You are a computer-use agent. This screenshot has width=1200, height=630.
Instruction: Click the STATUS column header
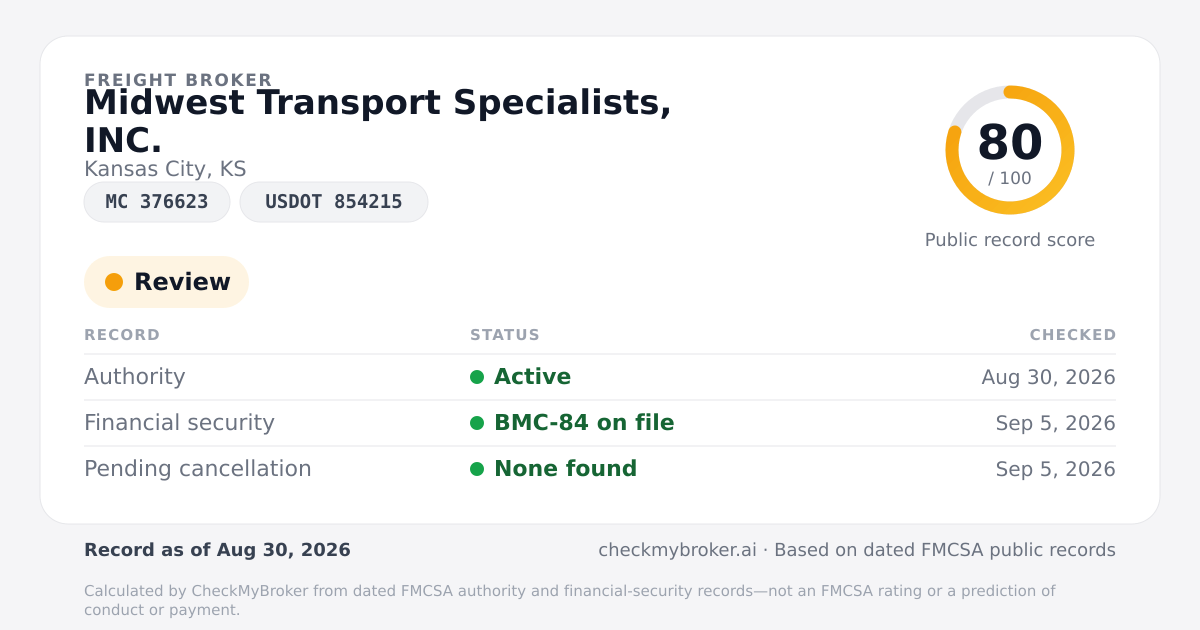click(505, 335)
